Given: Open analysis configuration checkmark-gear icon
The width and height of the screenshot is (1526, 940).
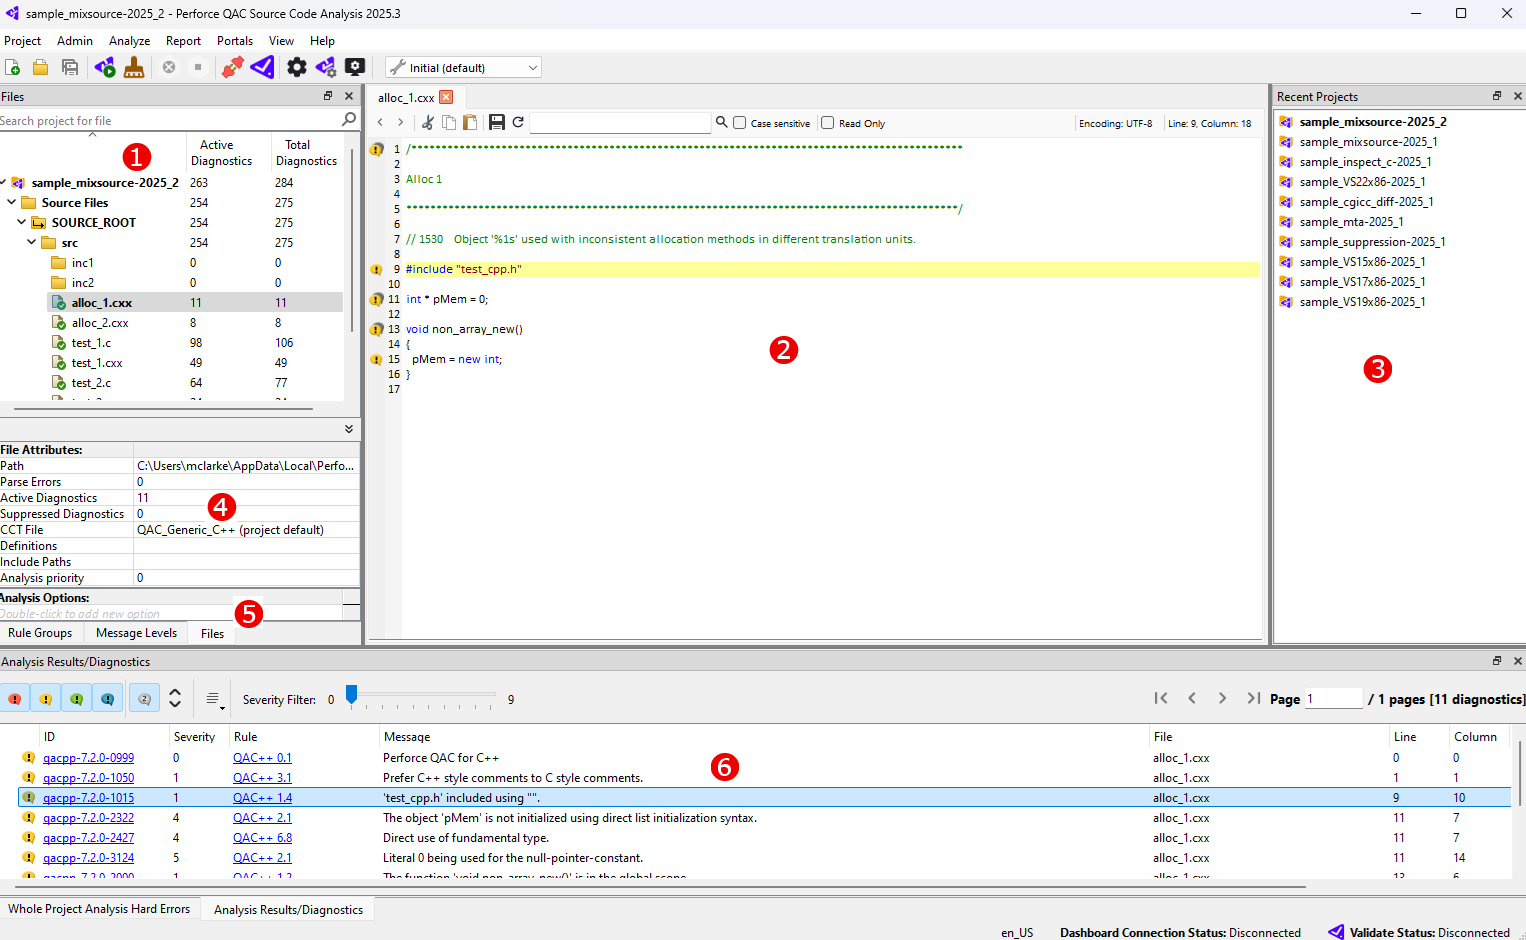Looking at the screenshot, I should 326,67.
